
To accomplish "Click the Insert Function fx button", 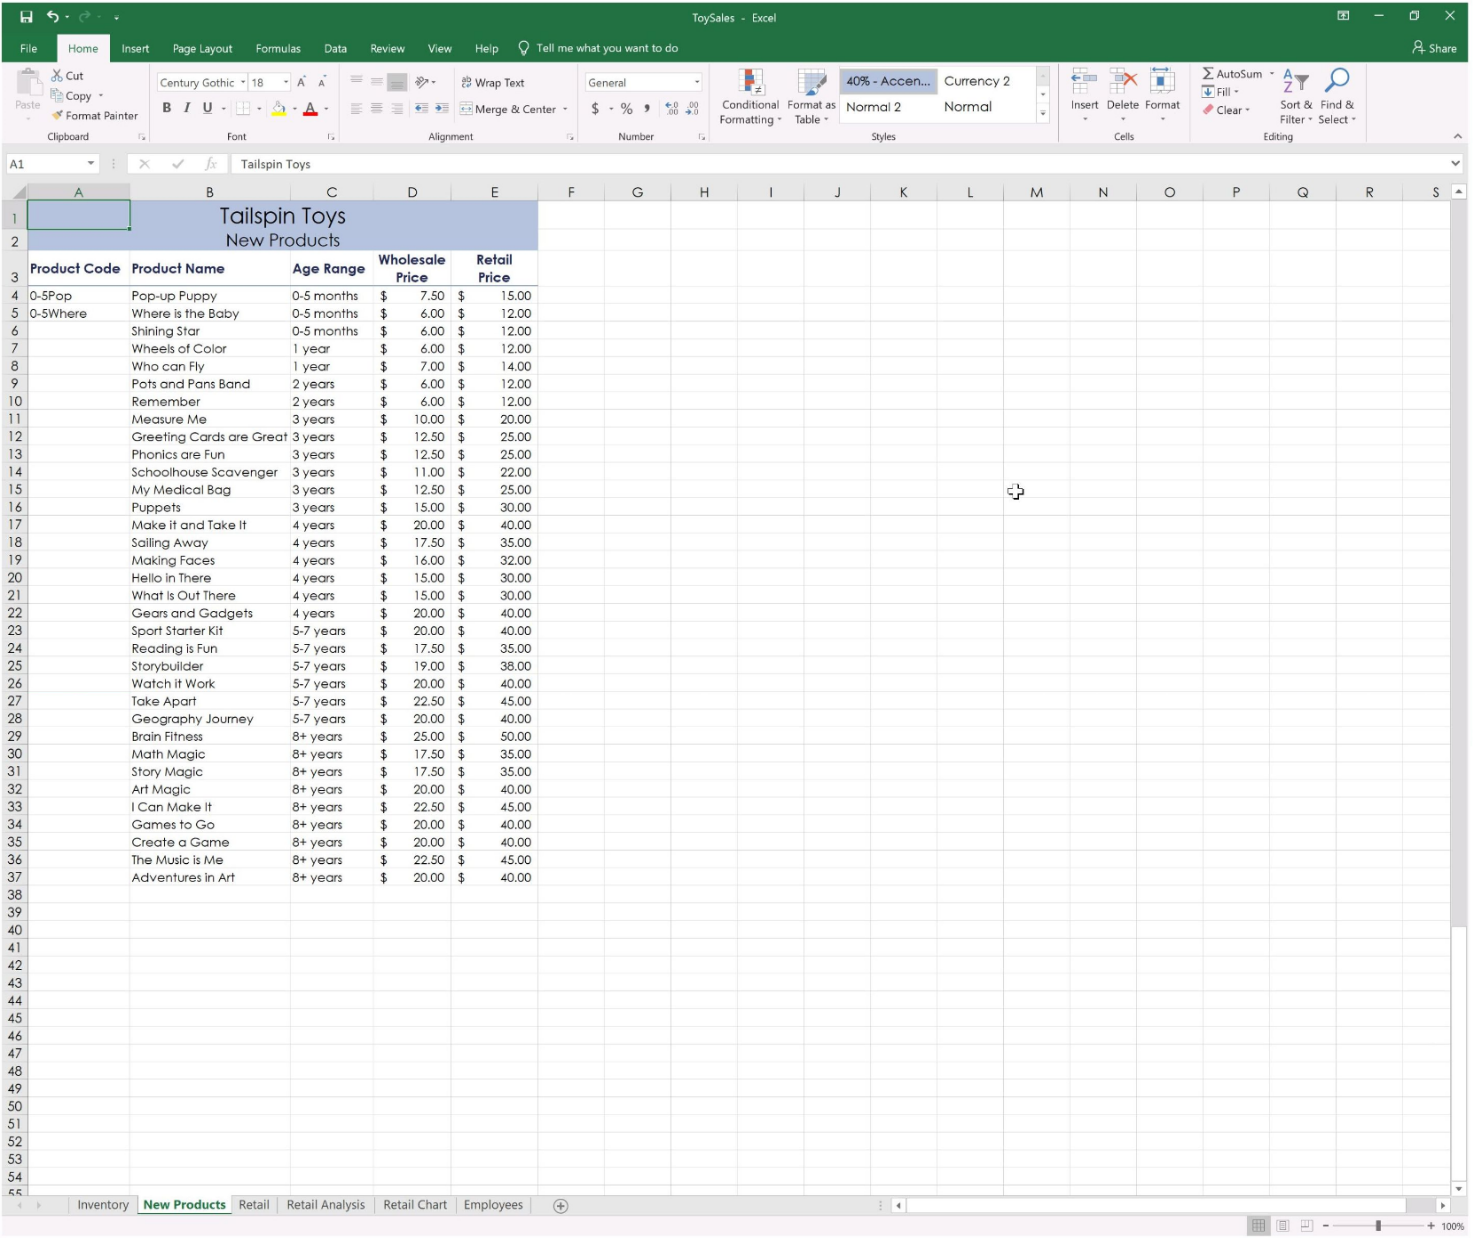I will coord(211,164).
